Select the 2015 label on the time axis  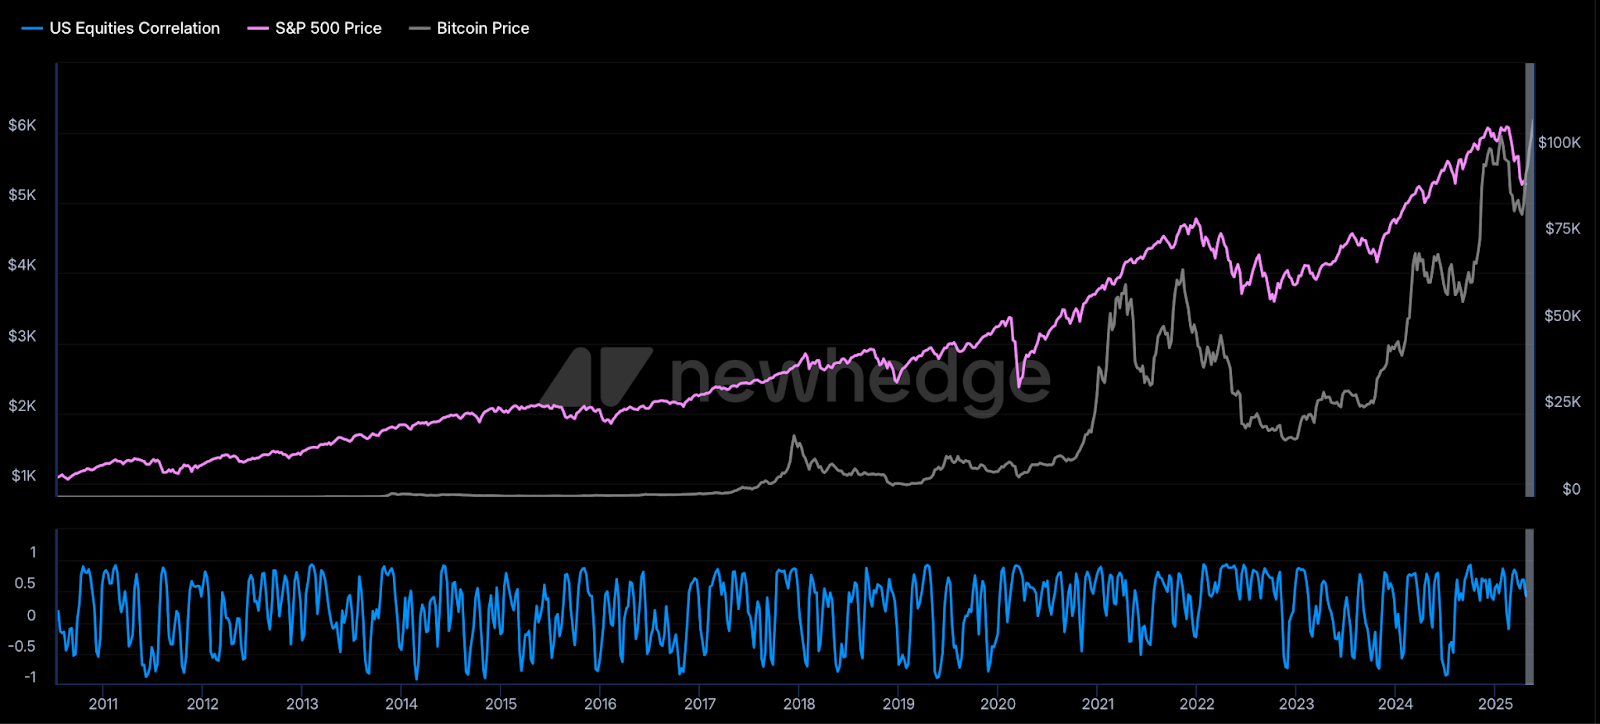pyautogui.click(x=501, y=704)
